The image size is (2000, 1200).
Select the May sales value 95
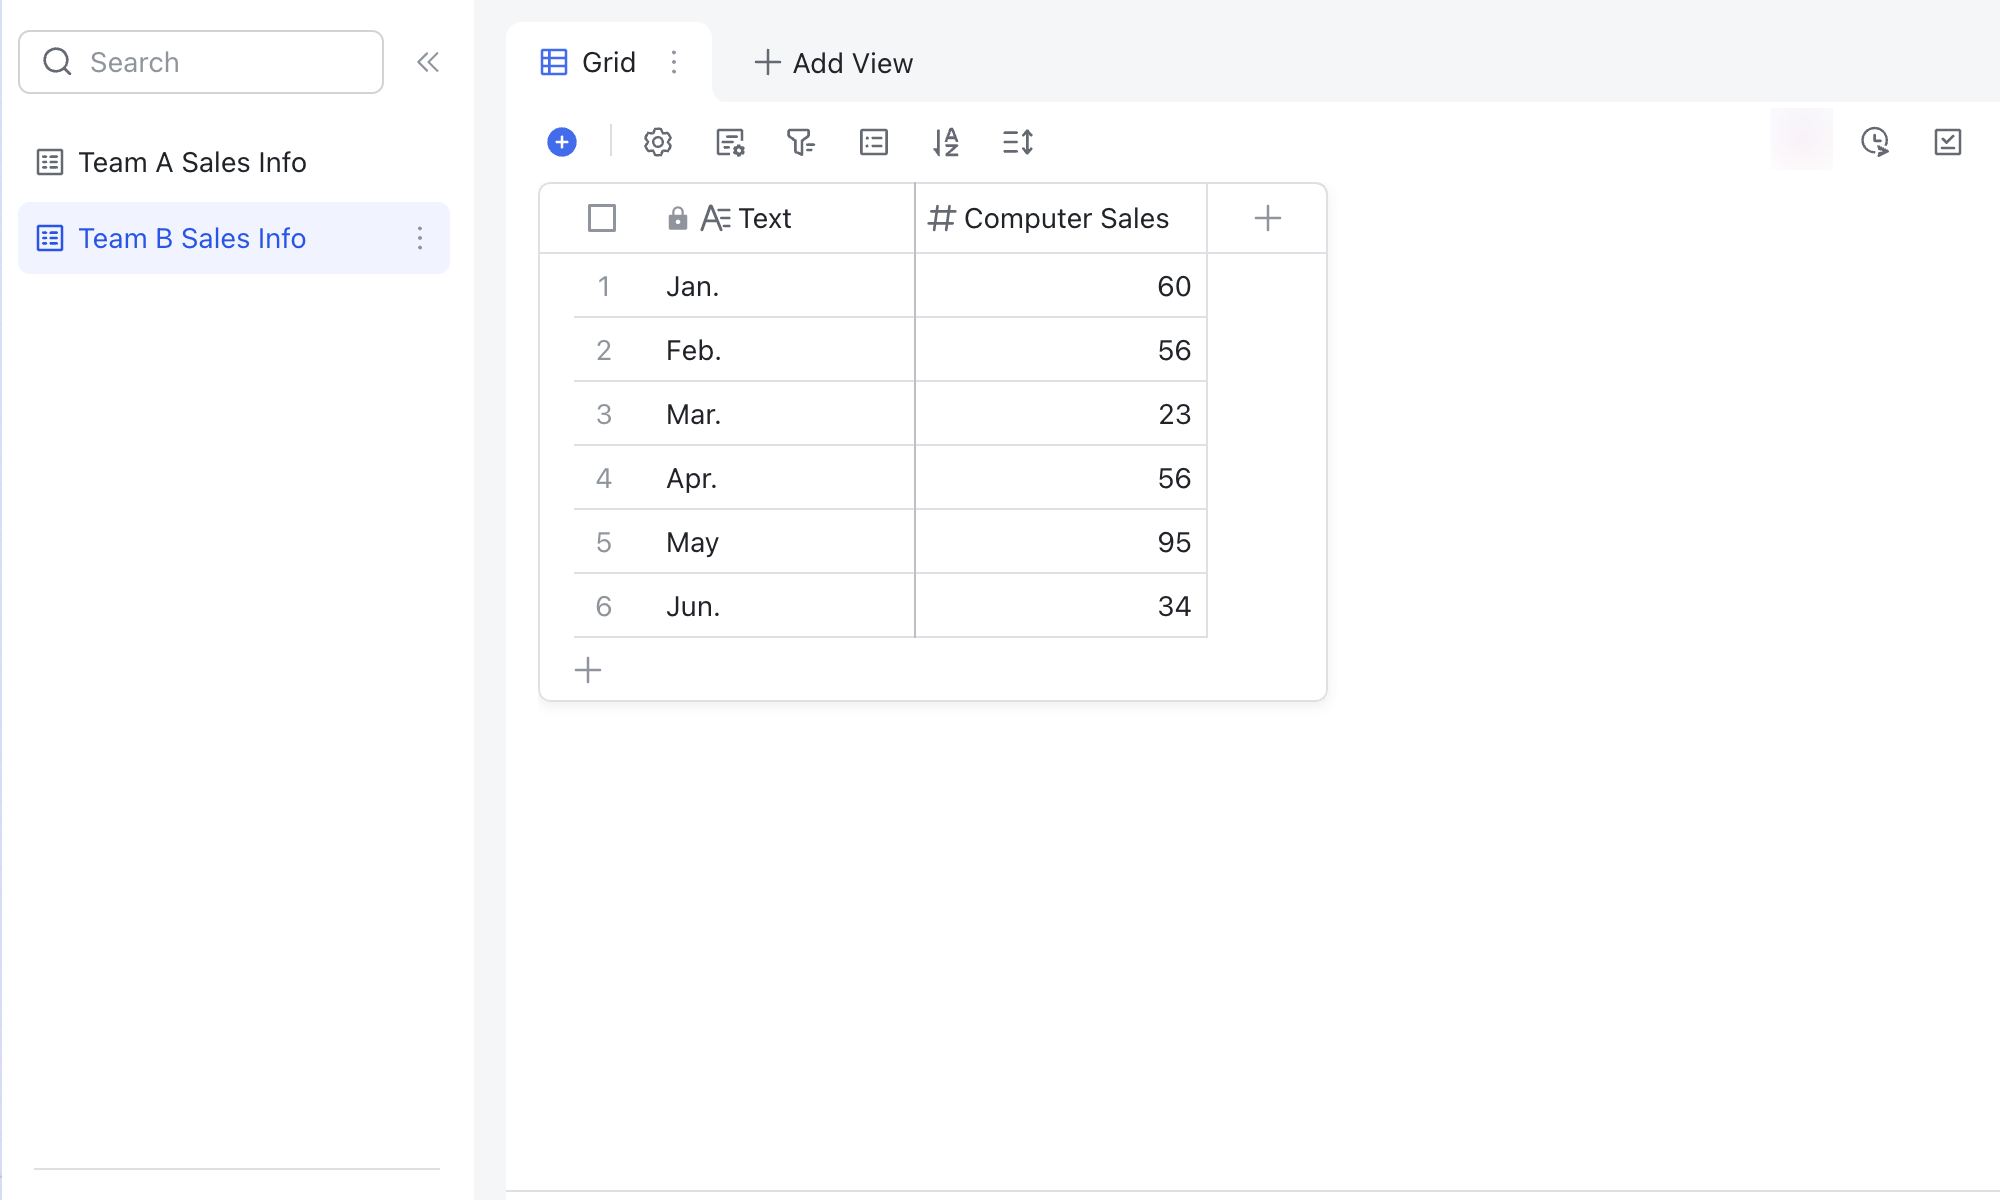click(1061, 542)
